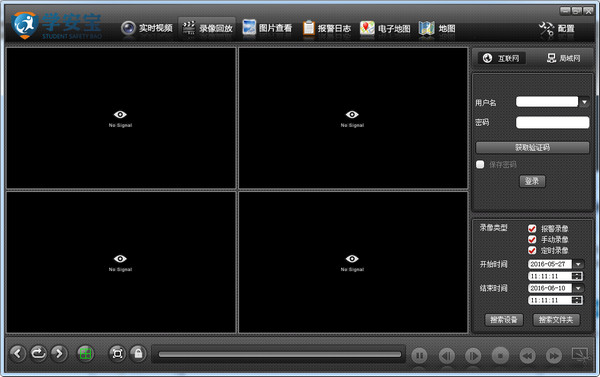
Task: Uncheck the 定时录像 scheduled recording checkbox
Action: [x=532, y=250]
